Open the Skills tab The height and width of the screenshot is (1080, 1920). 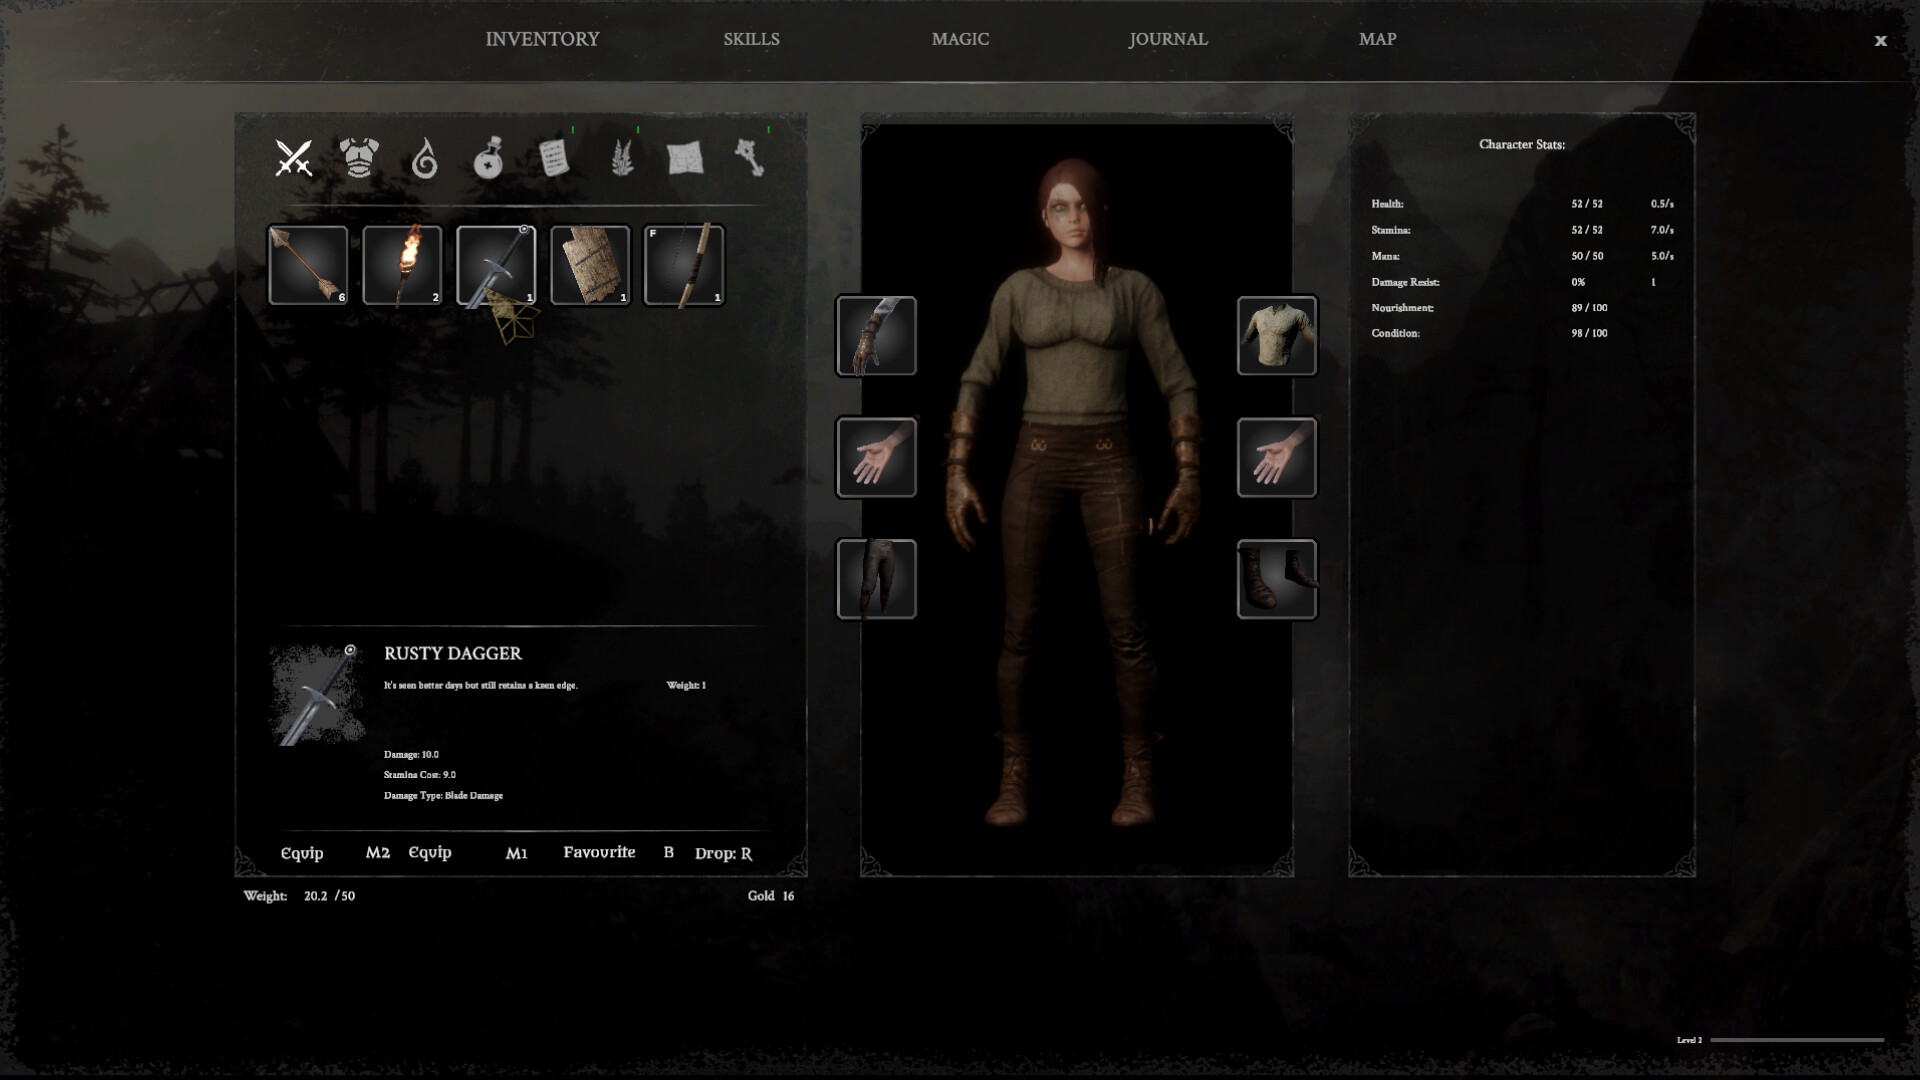(x=751, y=39)
